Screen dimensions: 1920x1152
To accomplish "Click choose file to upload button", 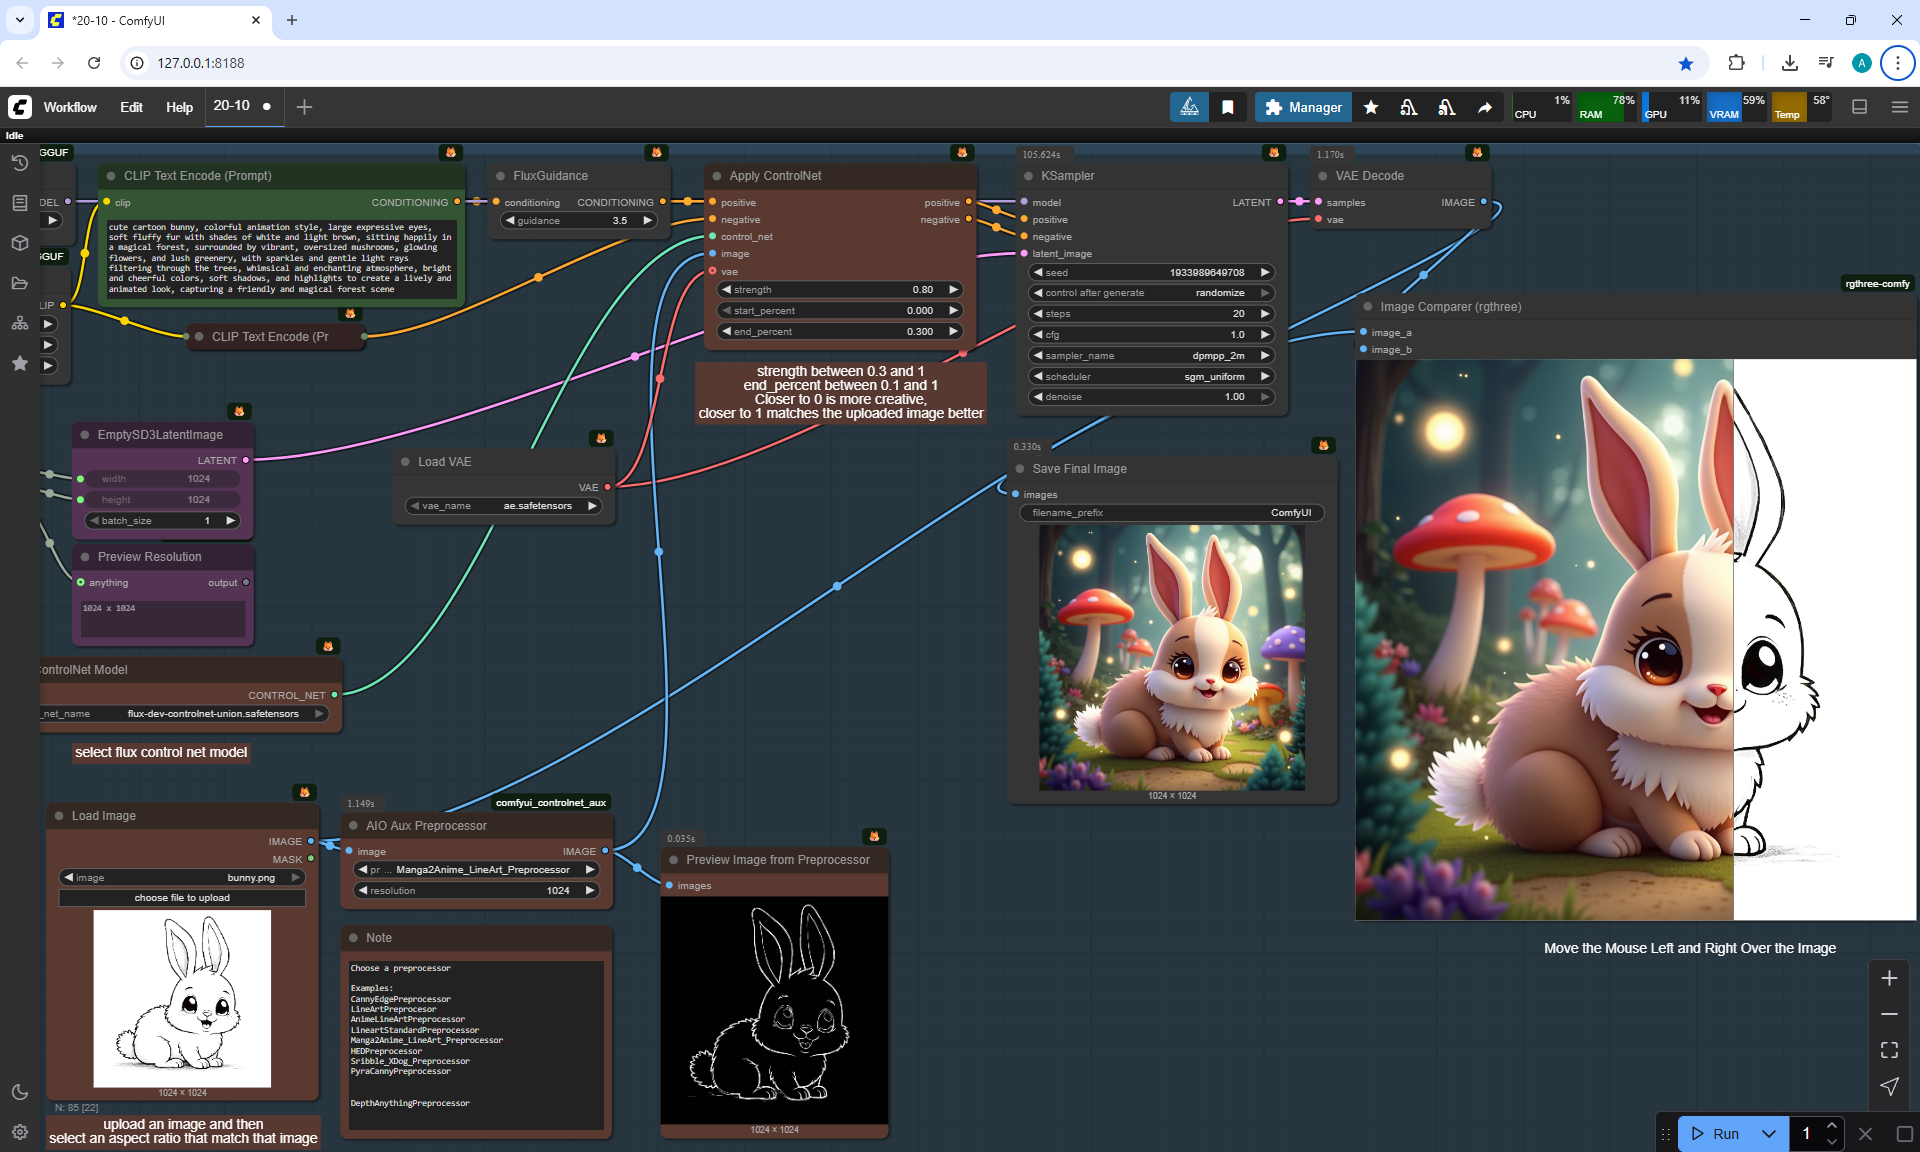I will (182, 898).
